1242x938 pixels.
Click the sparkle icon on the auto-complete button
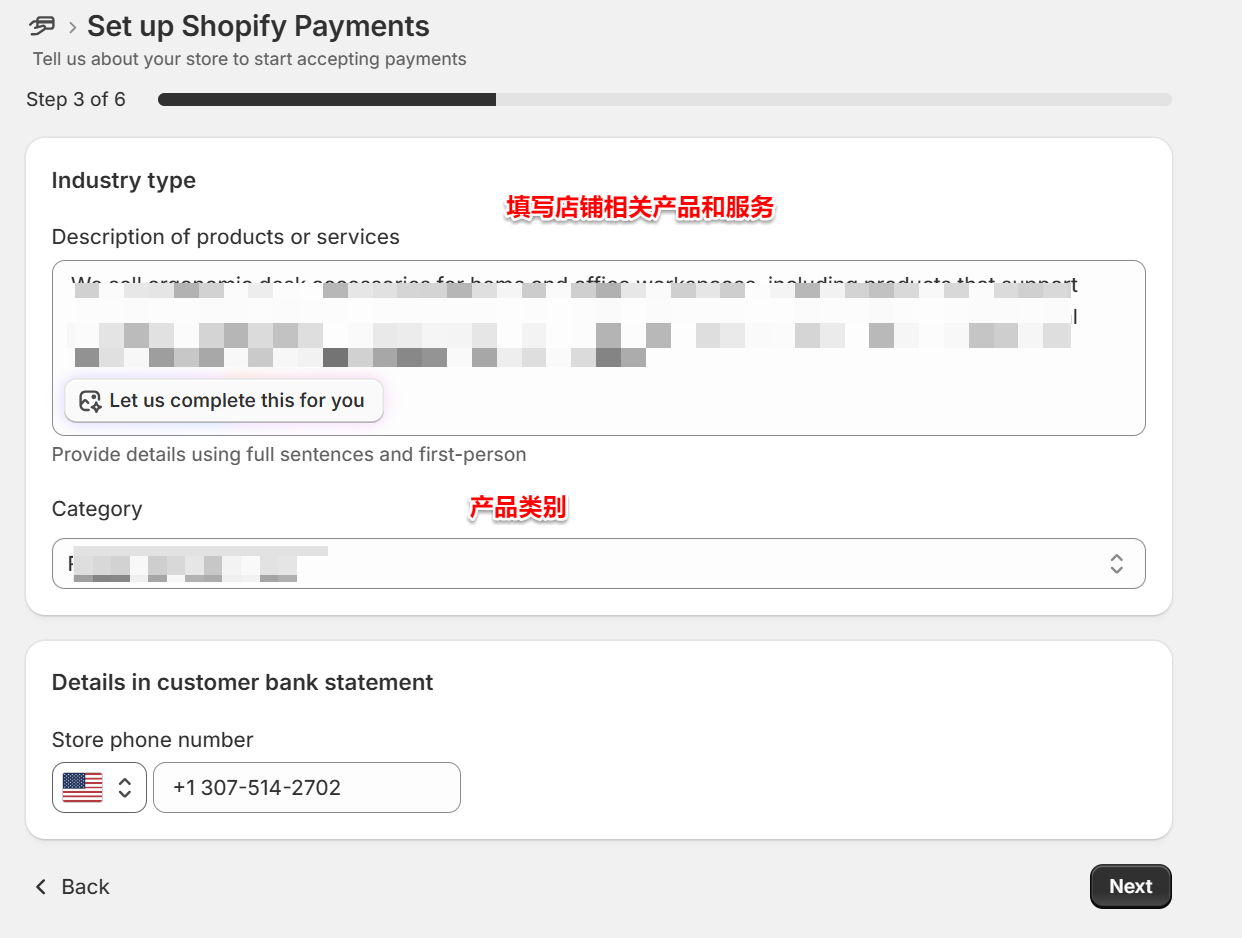[90, 401]
